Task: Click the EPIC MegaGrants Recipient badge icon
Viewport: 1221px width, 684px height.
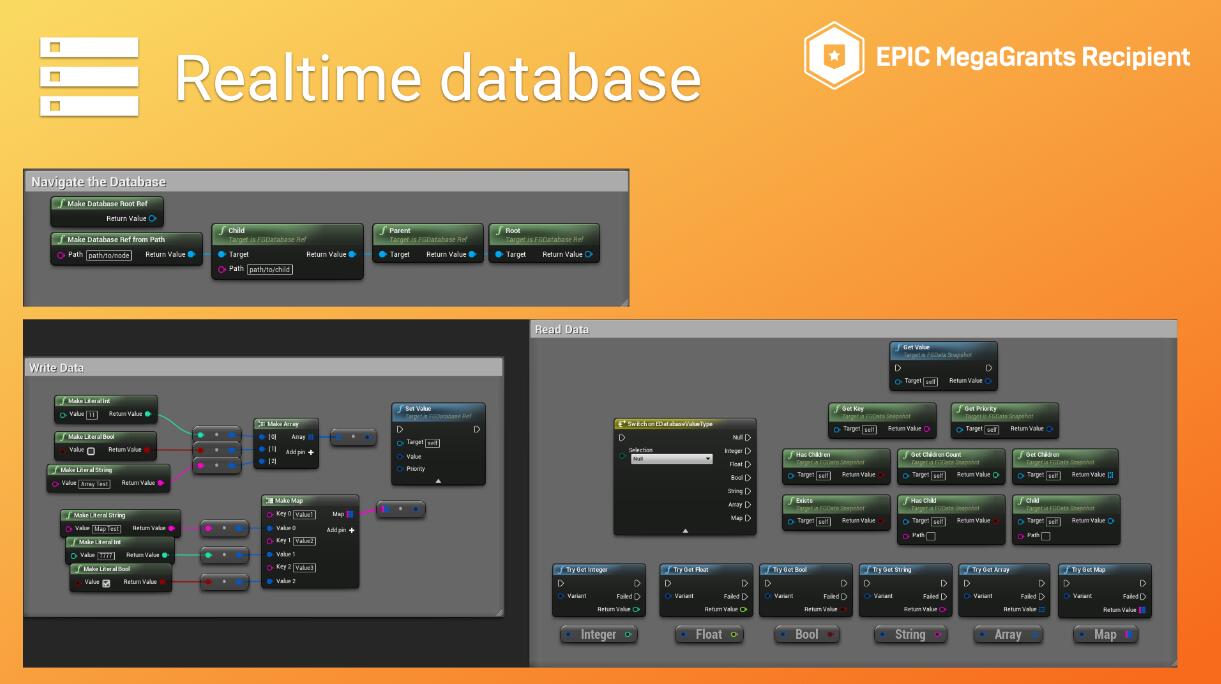Action: pos(833,55)
